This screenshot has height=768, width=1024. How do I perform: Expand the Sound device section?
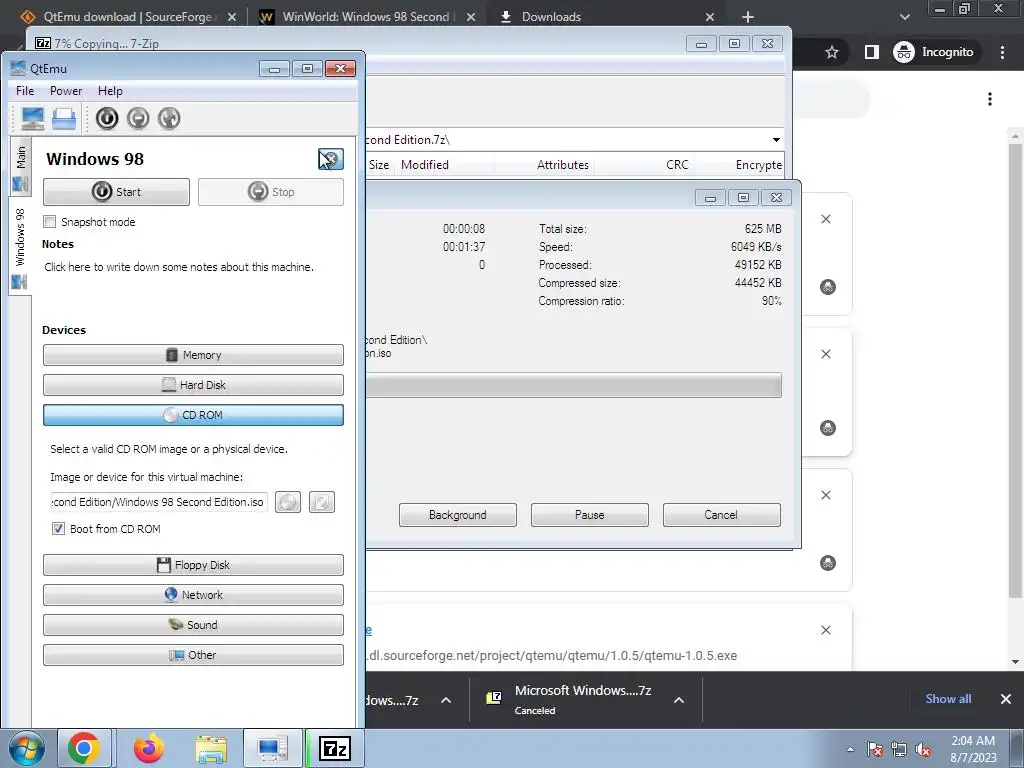click(193, 625)
